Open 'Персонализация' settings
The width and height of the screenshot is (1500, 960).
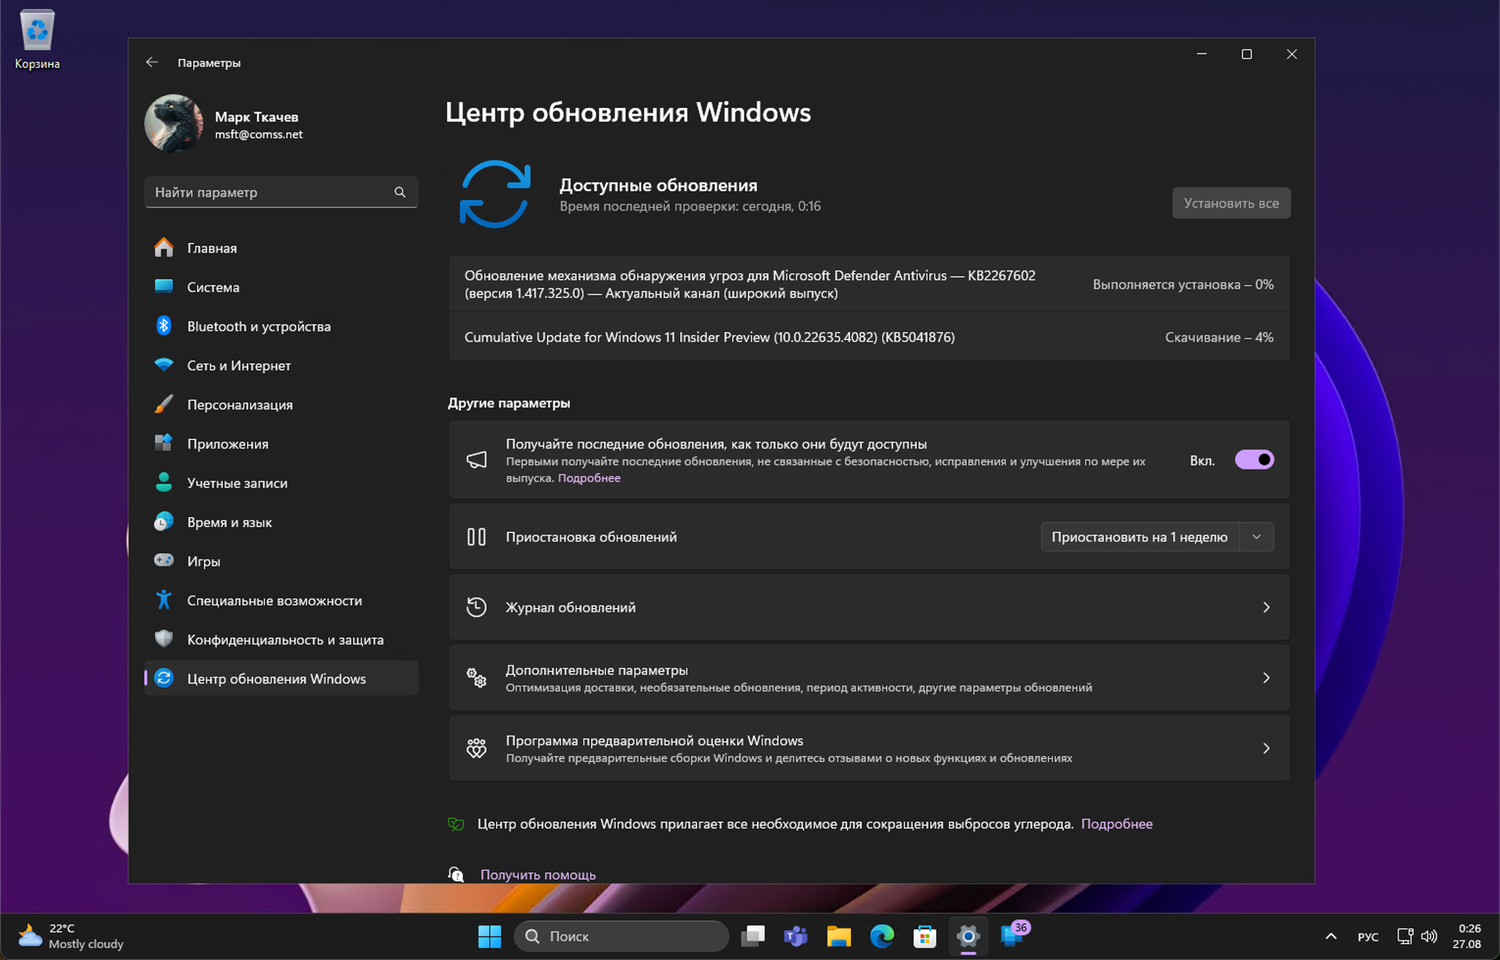pyautogui.click(x=281, y=404)
